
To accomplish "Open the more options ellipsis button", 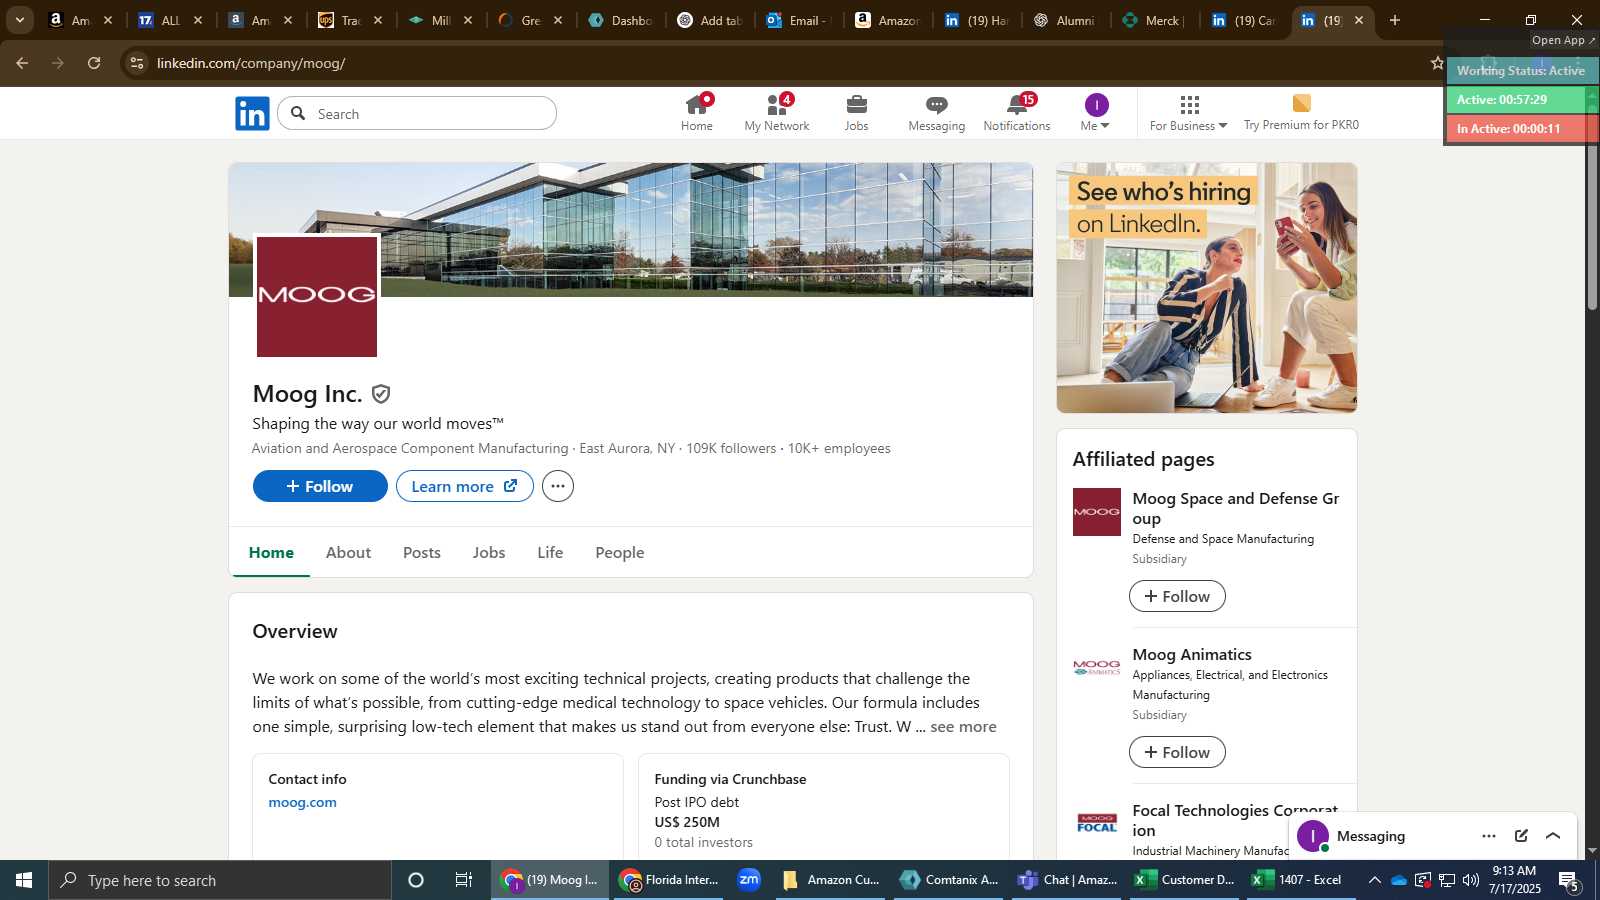I will click(x=558, y=486).
